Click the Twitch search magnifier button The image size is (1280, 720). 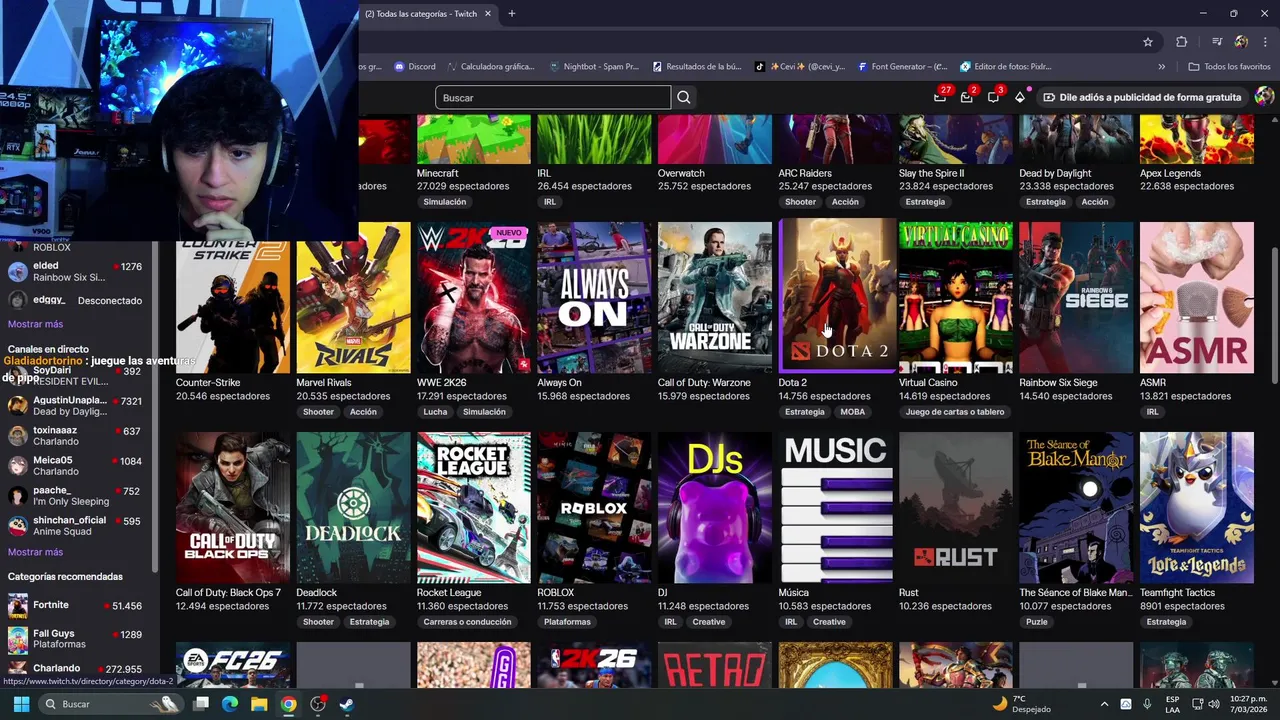point(684,97)
